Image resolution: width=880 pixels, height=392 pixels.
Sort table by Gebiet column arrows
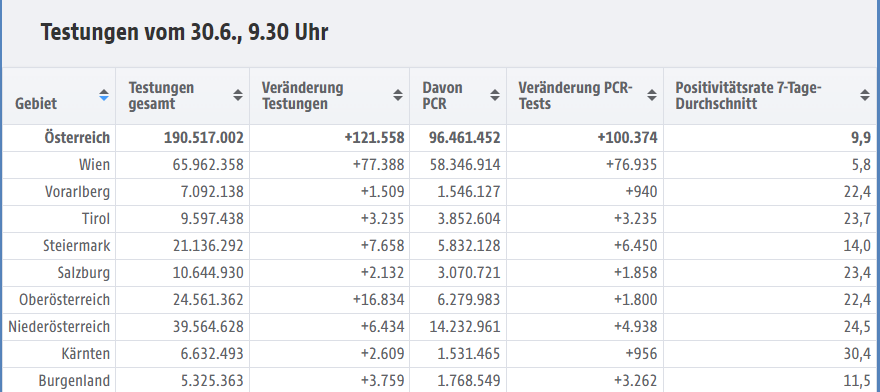pos(103,95)
